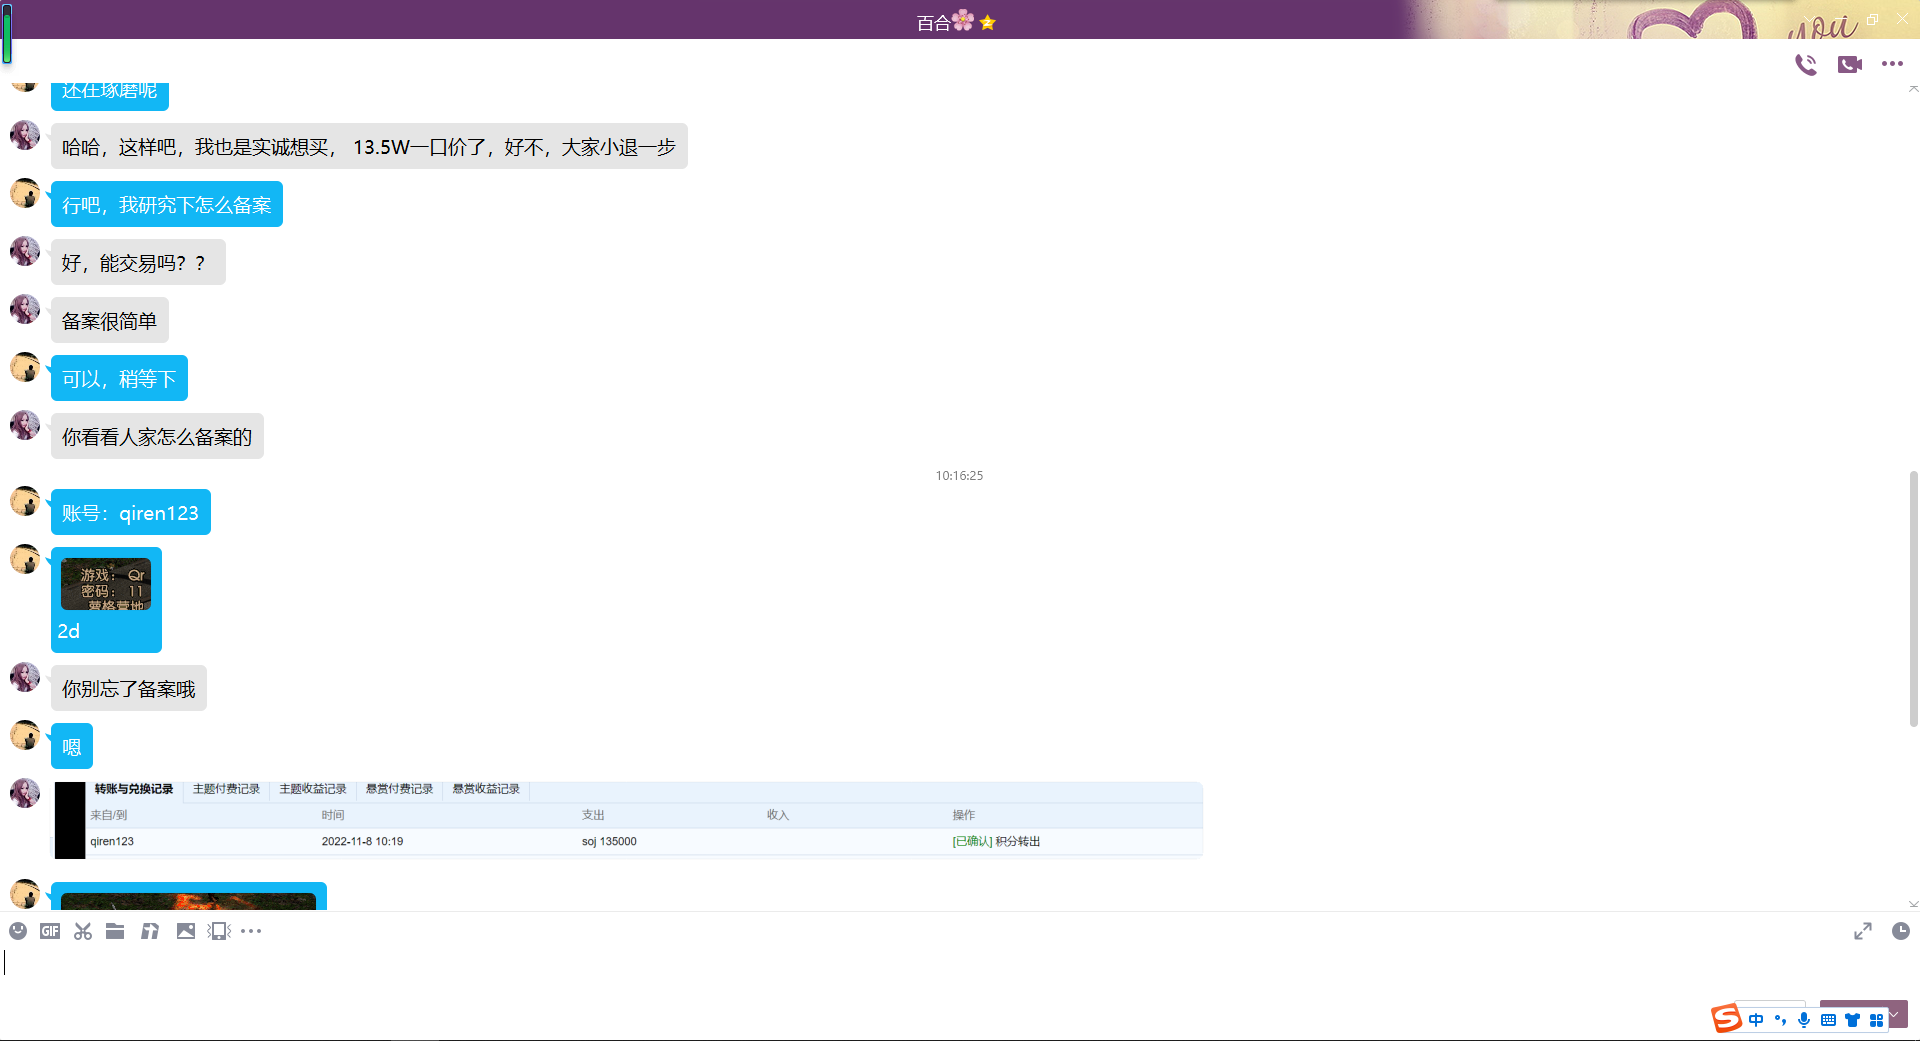The image size is (1920, 1041).
Task: Insert a picture into the chat
Action: (186, 931)
